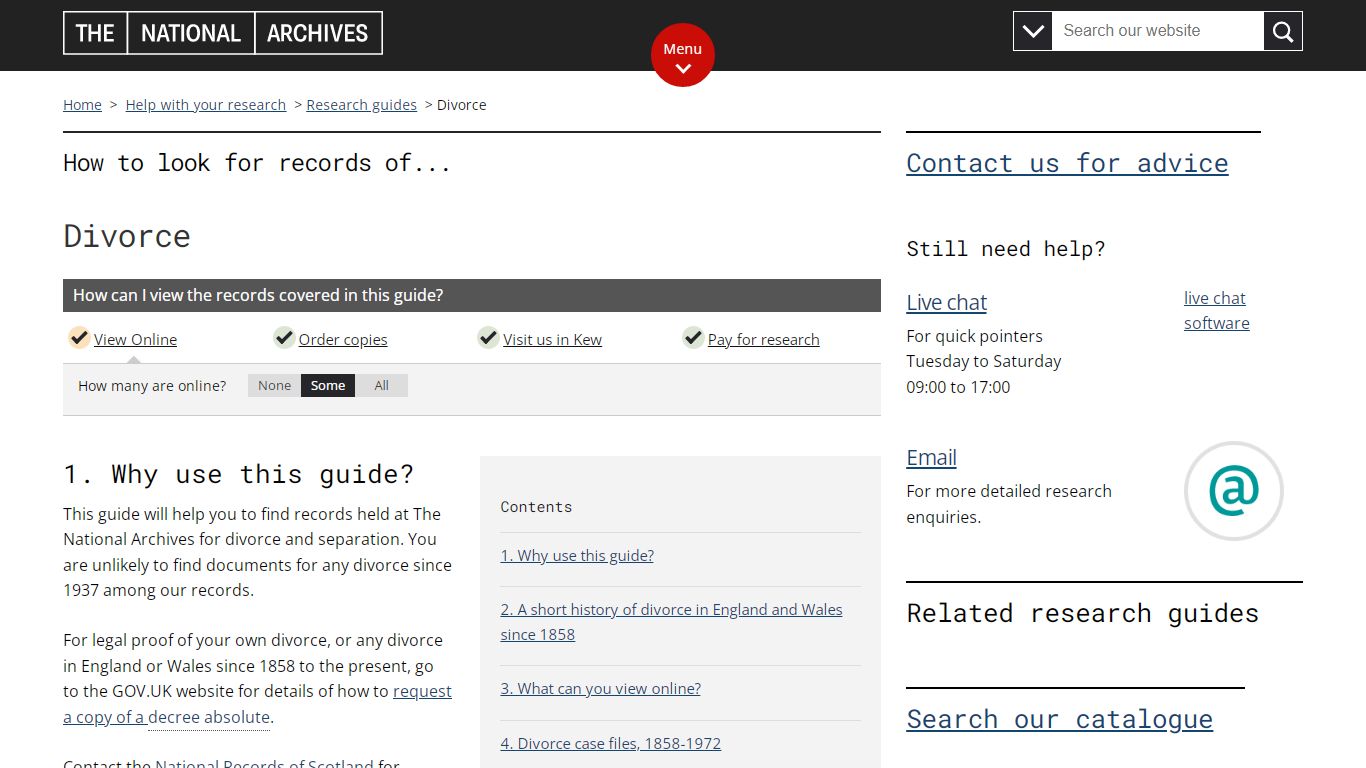Click the Visit us in Kew checkmark icon

tap(488, 337)
